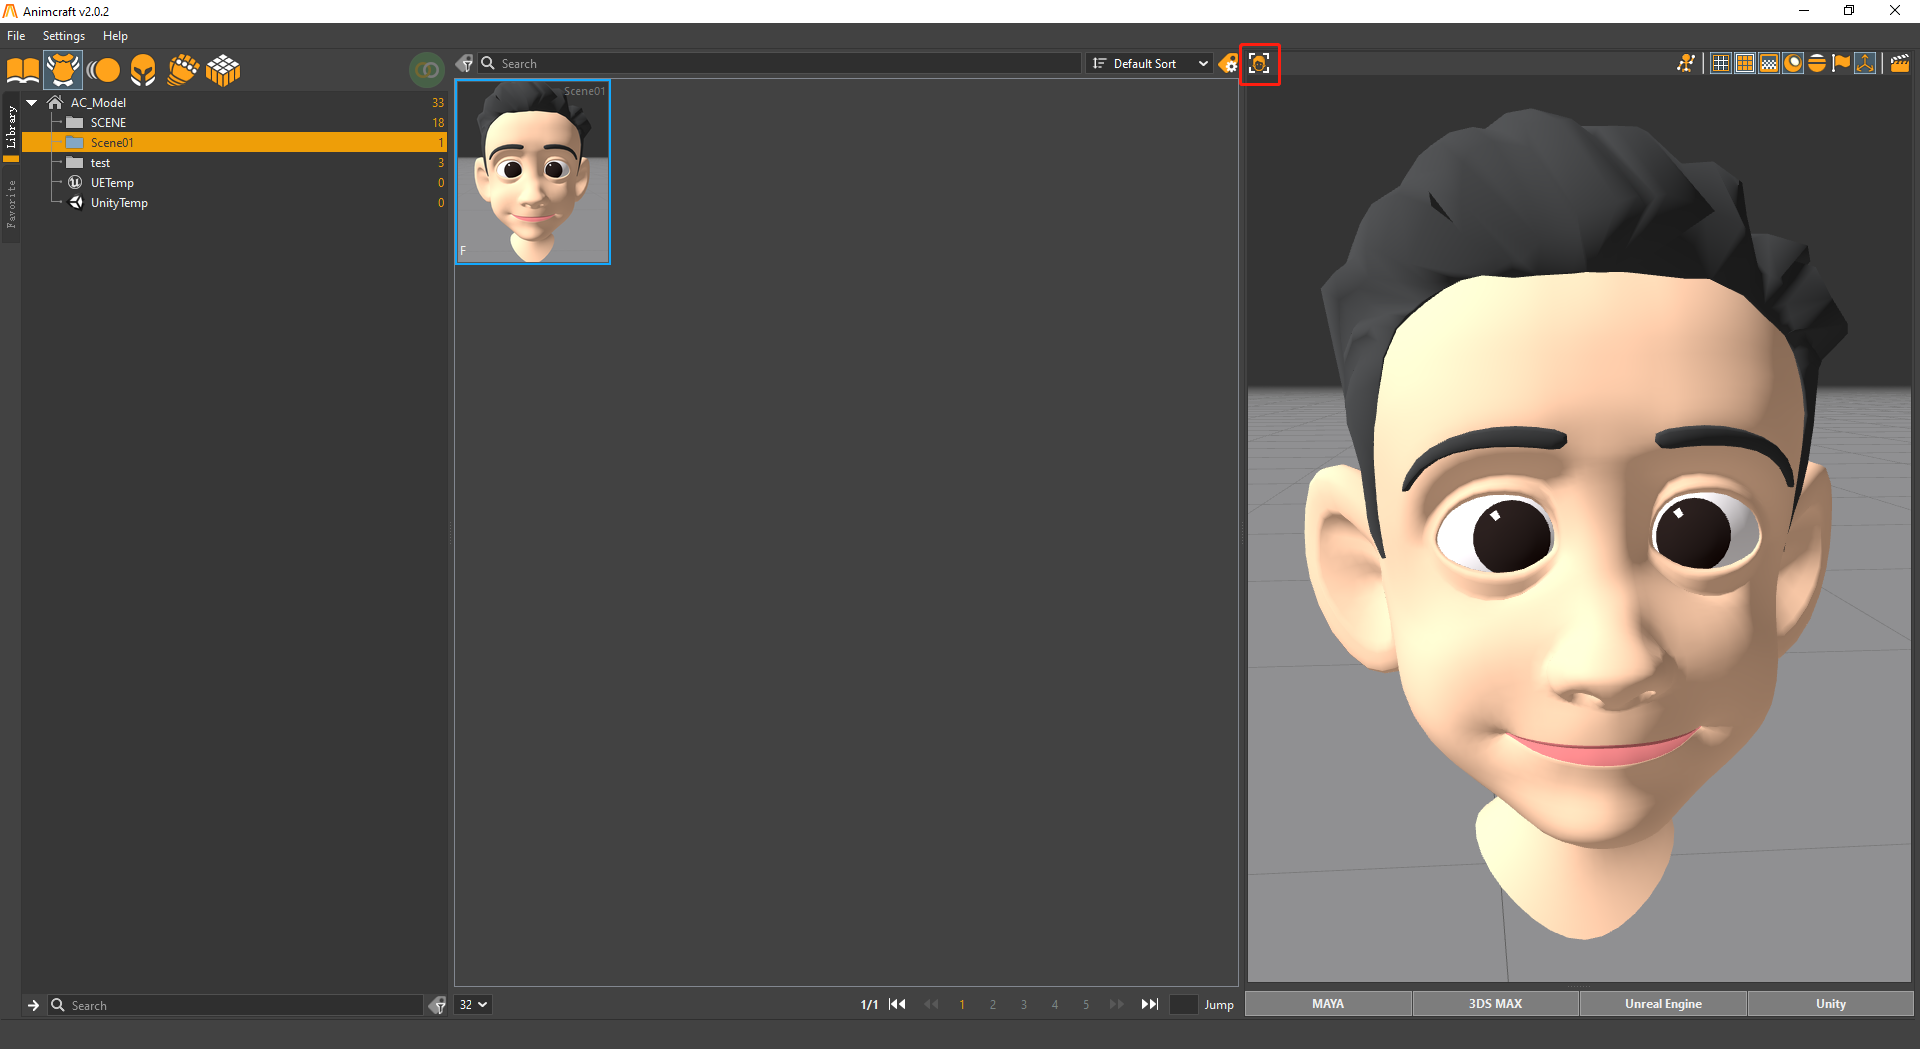Image resolution: width=1920 pixels, height=1049 pixels.
Task: Select the cube category icon
Action: pyautogui.click(x=223, y=70)
